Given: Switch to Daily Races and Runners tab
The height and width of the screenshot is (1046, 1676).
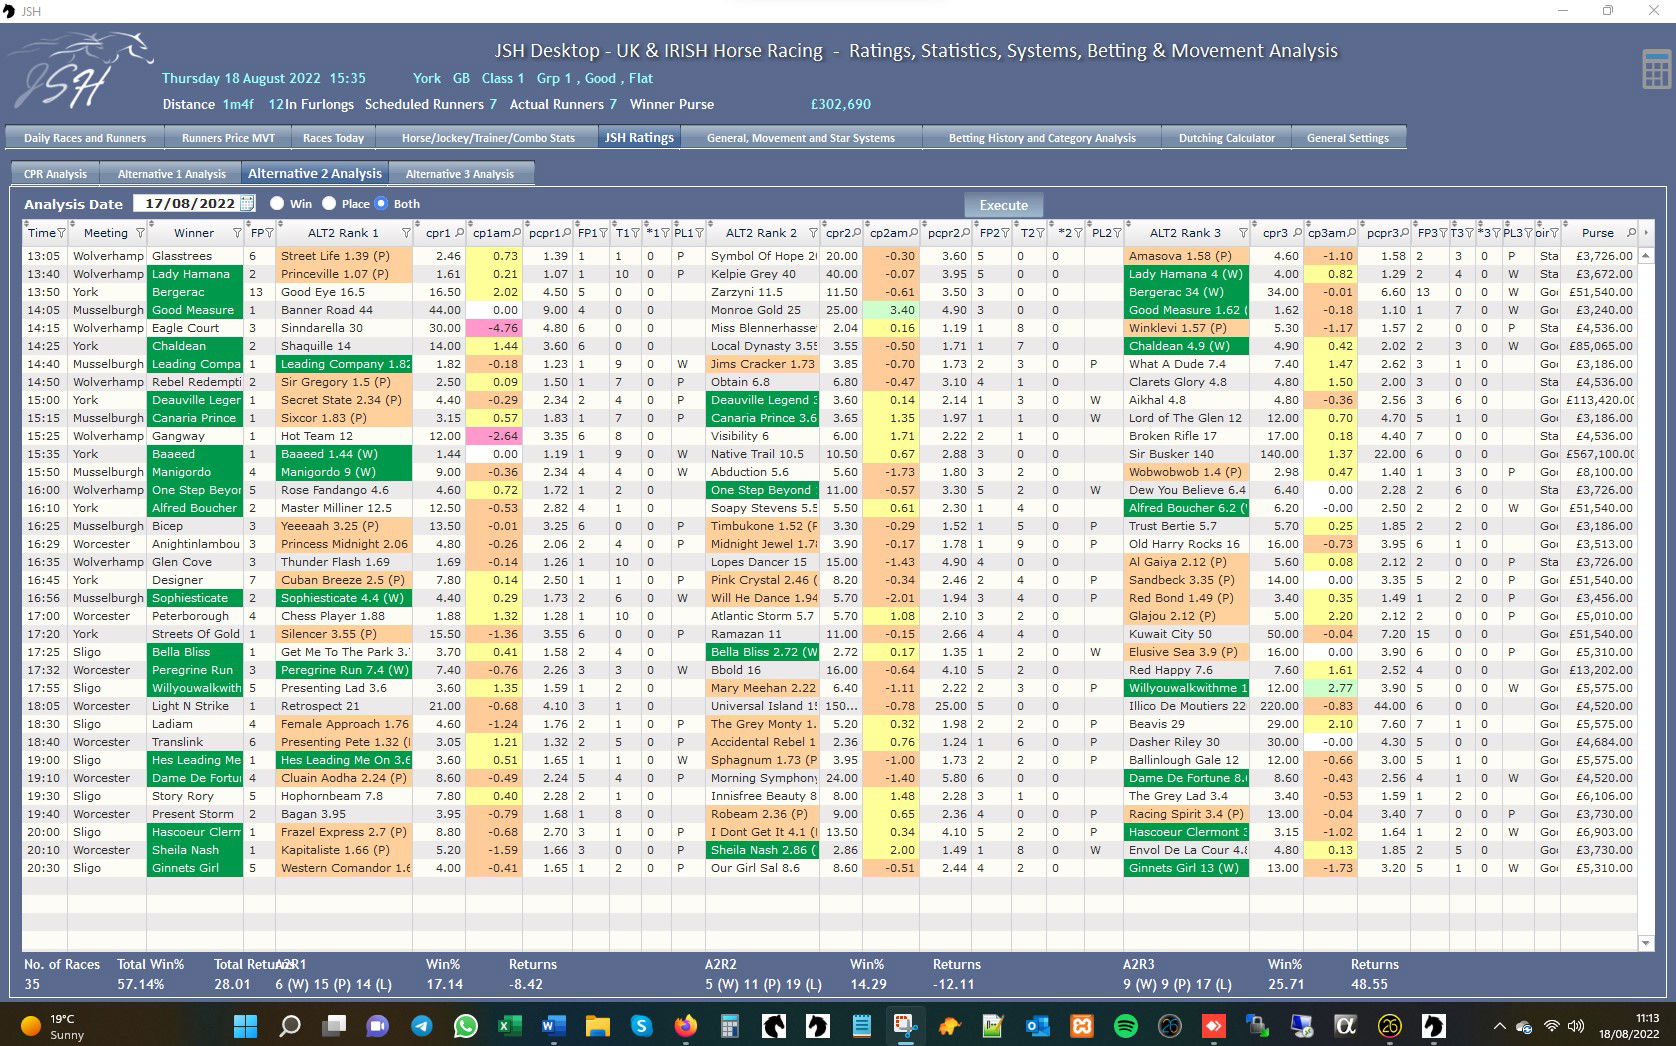Looking at the screenshot, I should (x=85, y=138).
